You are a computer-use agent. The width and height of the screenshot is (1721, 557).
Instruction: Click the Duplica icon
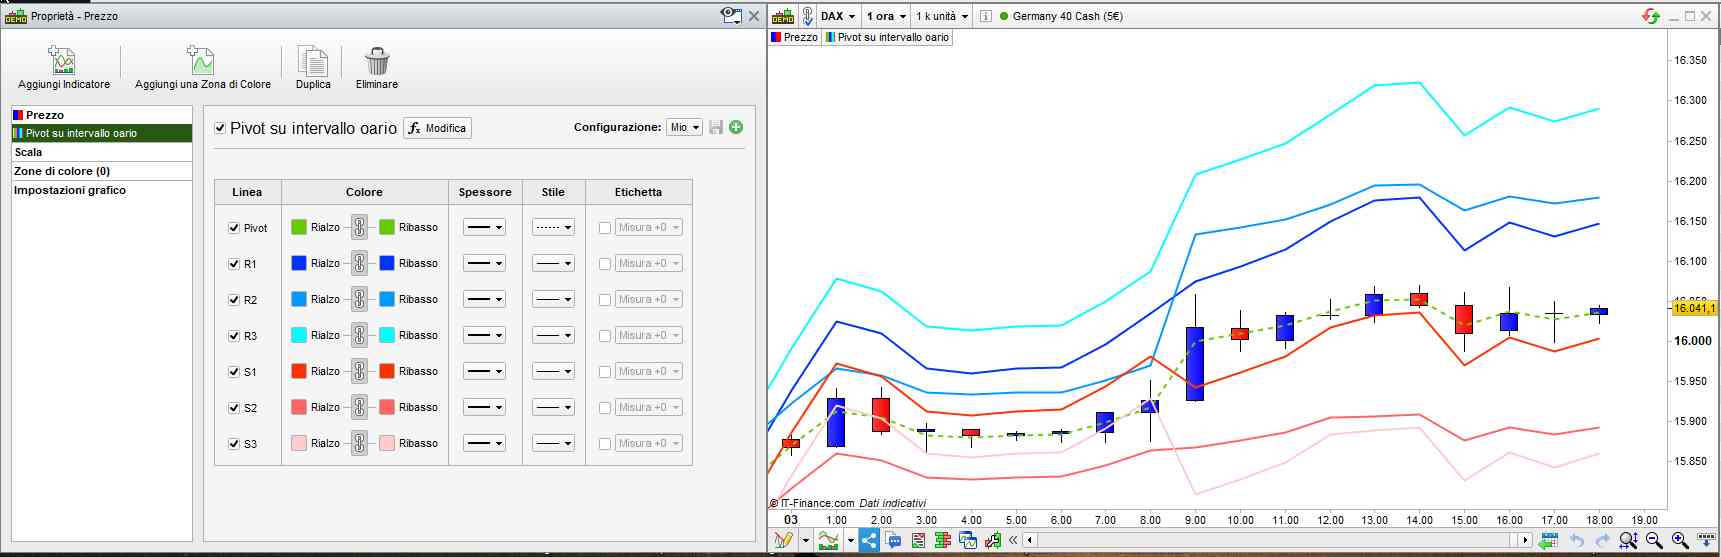click(x=313, y=61)
